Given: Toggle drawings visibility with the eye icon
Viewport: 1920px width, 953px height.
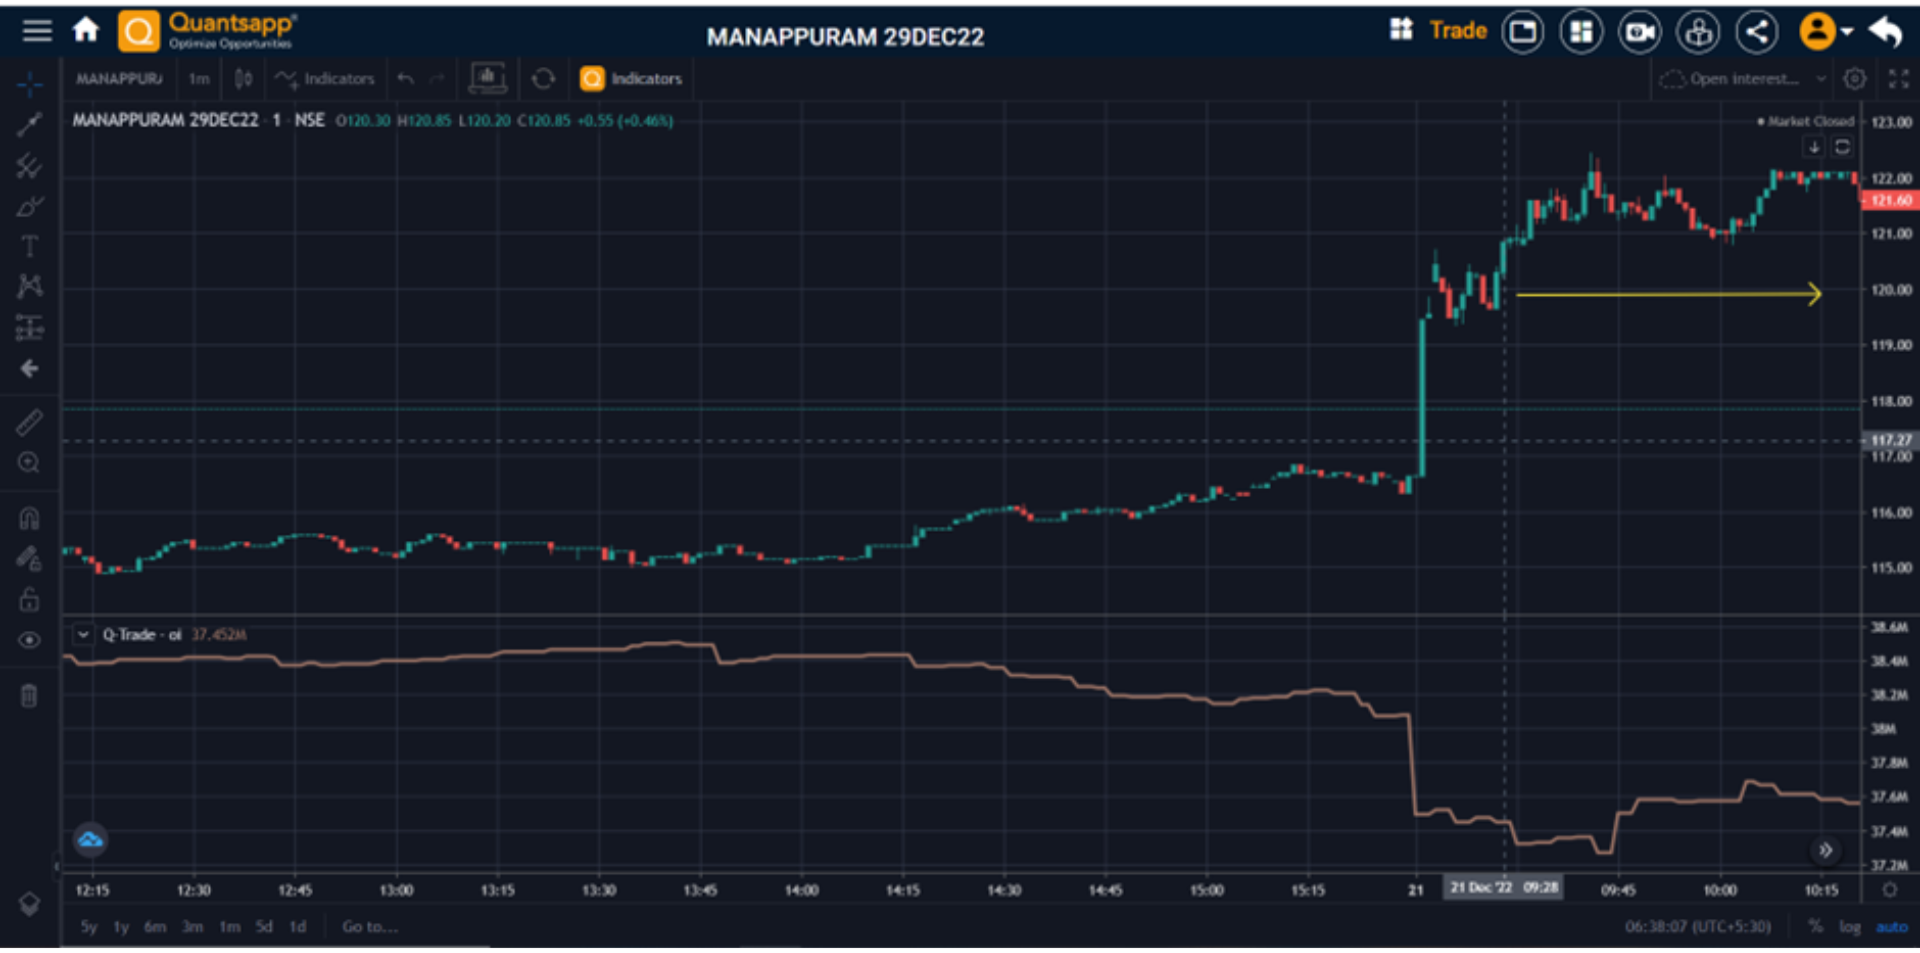Looking at the screenshot, I should pos(29,640).
